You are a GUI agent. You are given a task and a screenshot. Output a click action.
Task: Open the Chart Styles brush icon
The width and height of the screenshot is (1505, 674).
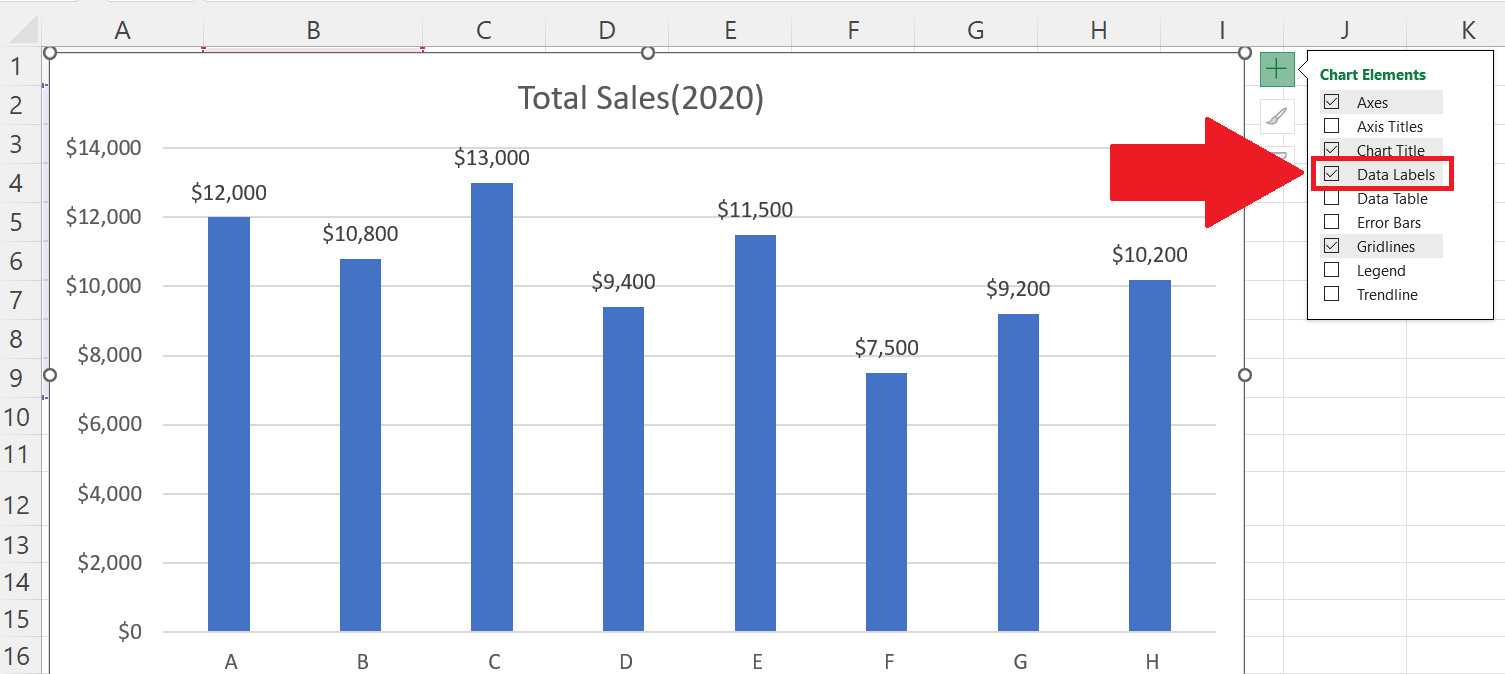coord(1276,115)
